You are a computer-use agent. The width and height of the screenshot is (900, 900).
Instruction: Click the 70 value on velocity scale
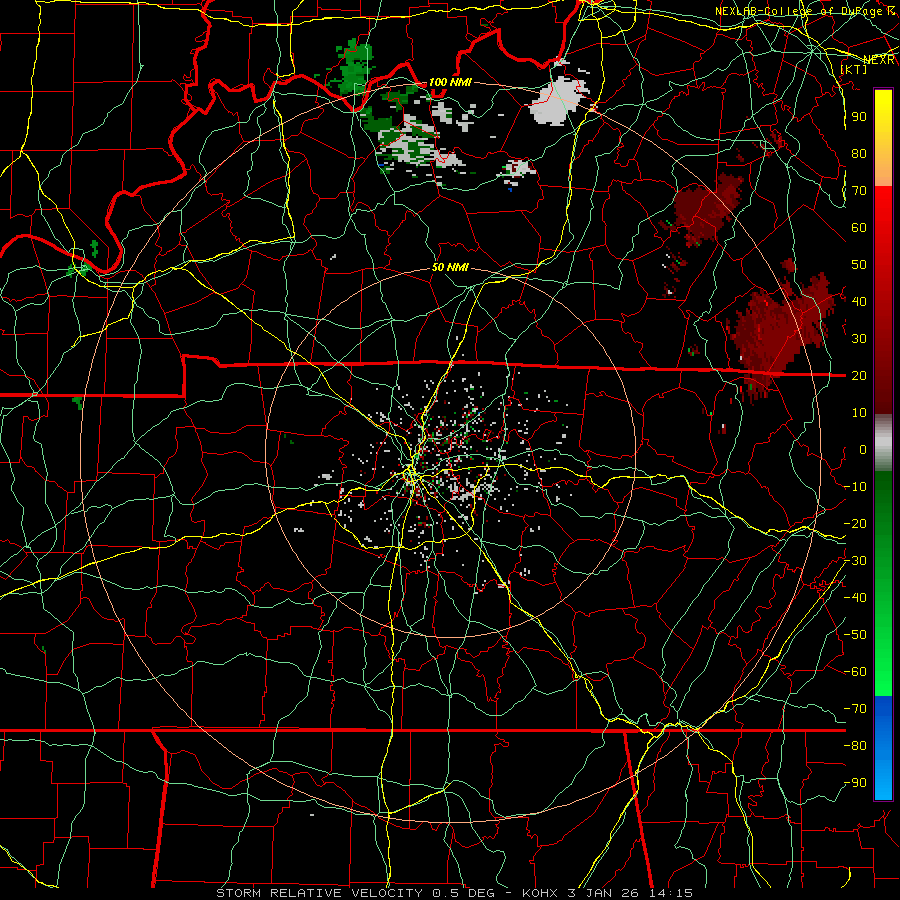(x=859, y=191)
